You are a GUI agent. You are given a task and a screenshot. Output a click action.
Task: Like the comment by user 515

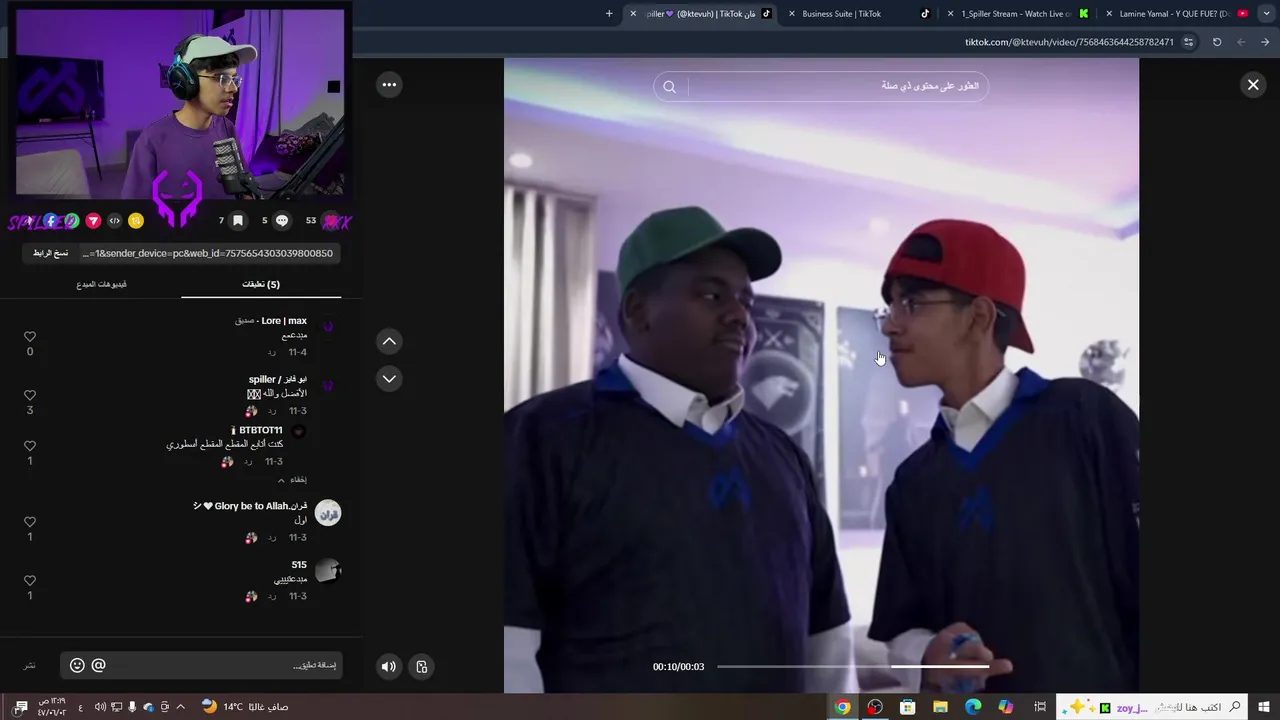click(x=30, y=581)
